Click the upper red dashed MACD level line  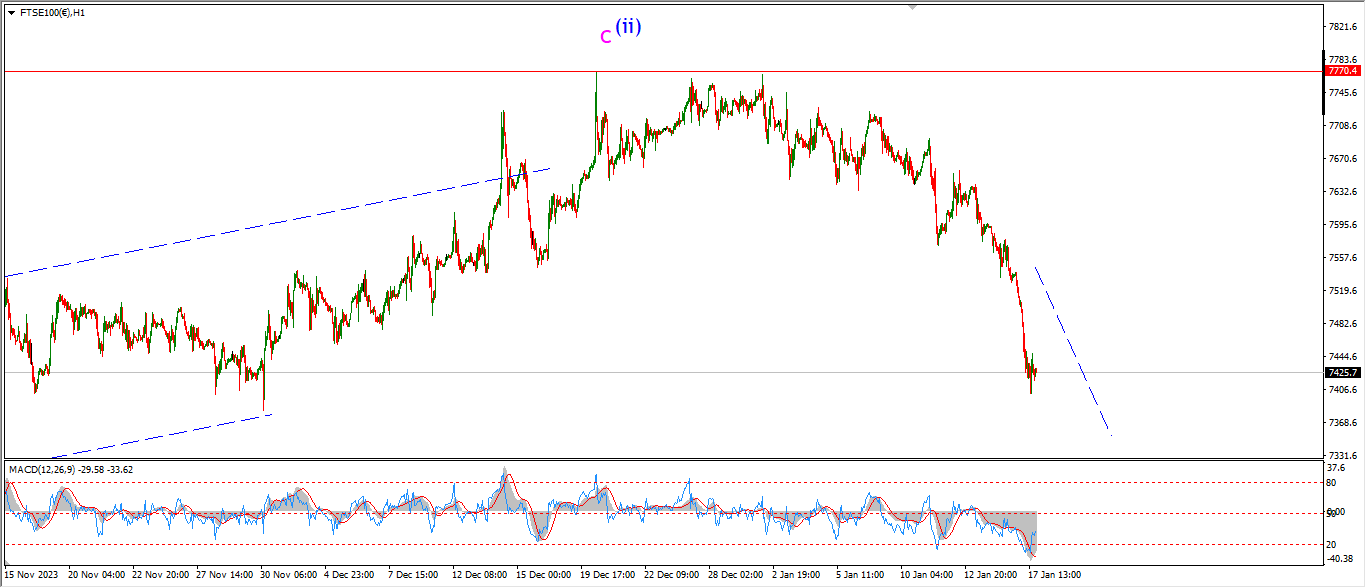click(x=300, y=482)
